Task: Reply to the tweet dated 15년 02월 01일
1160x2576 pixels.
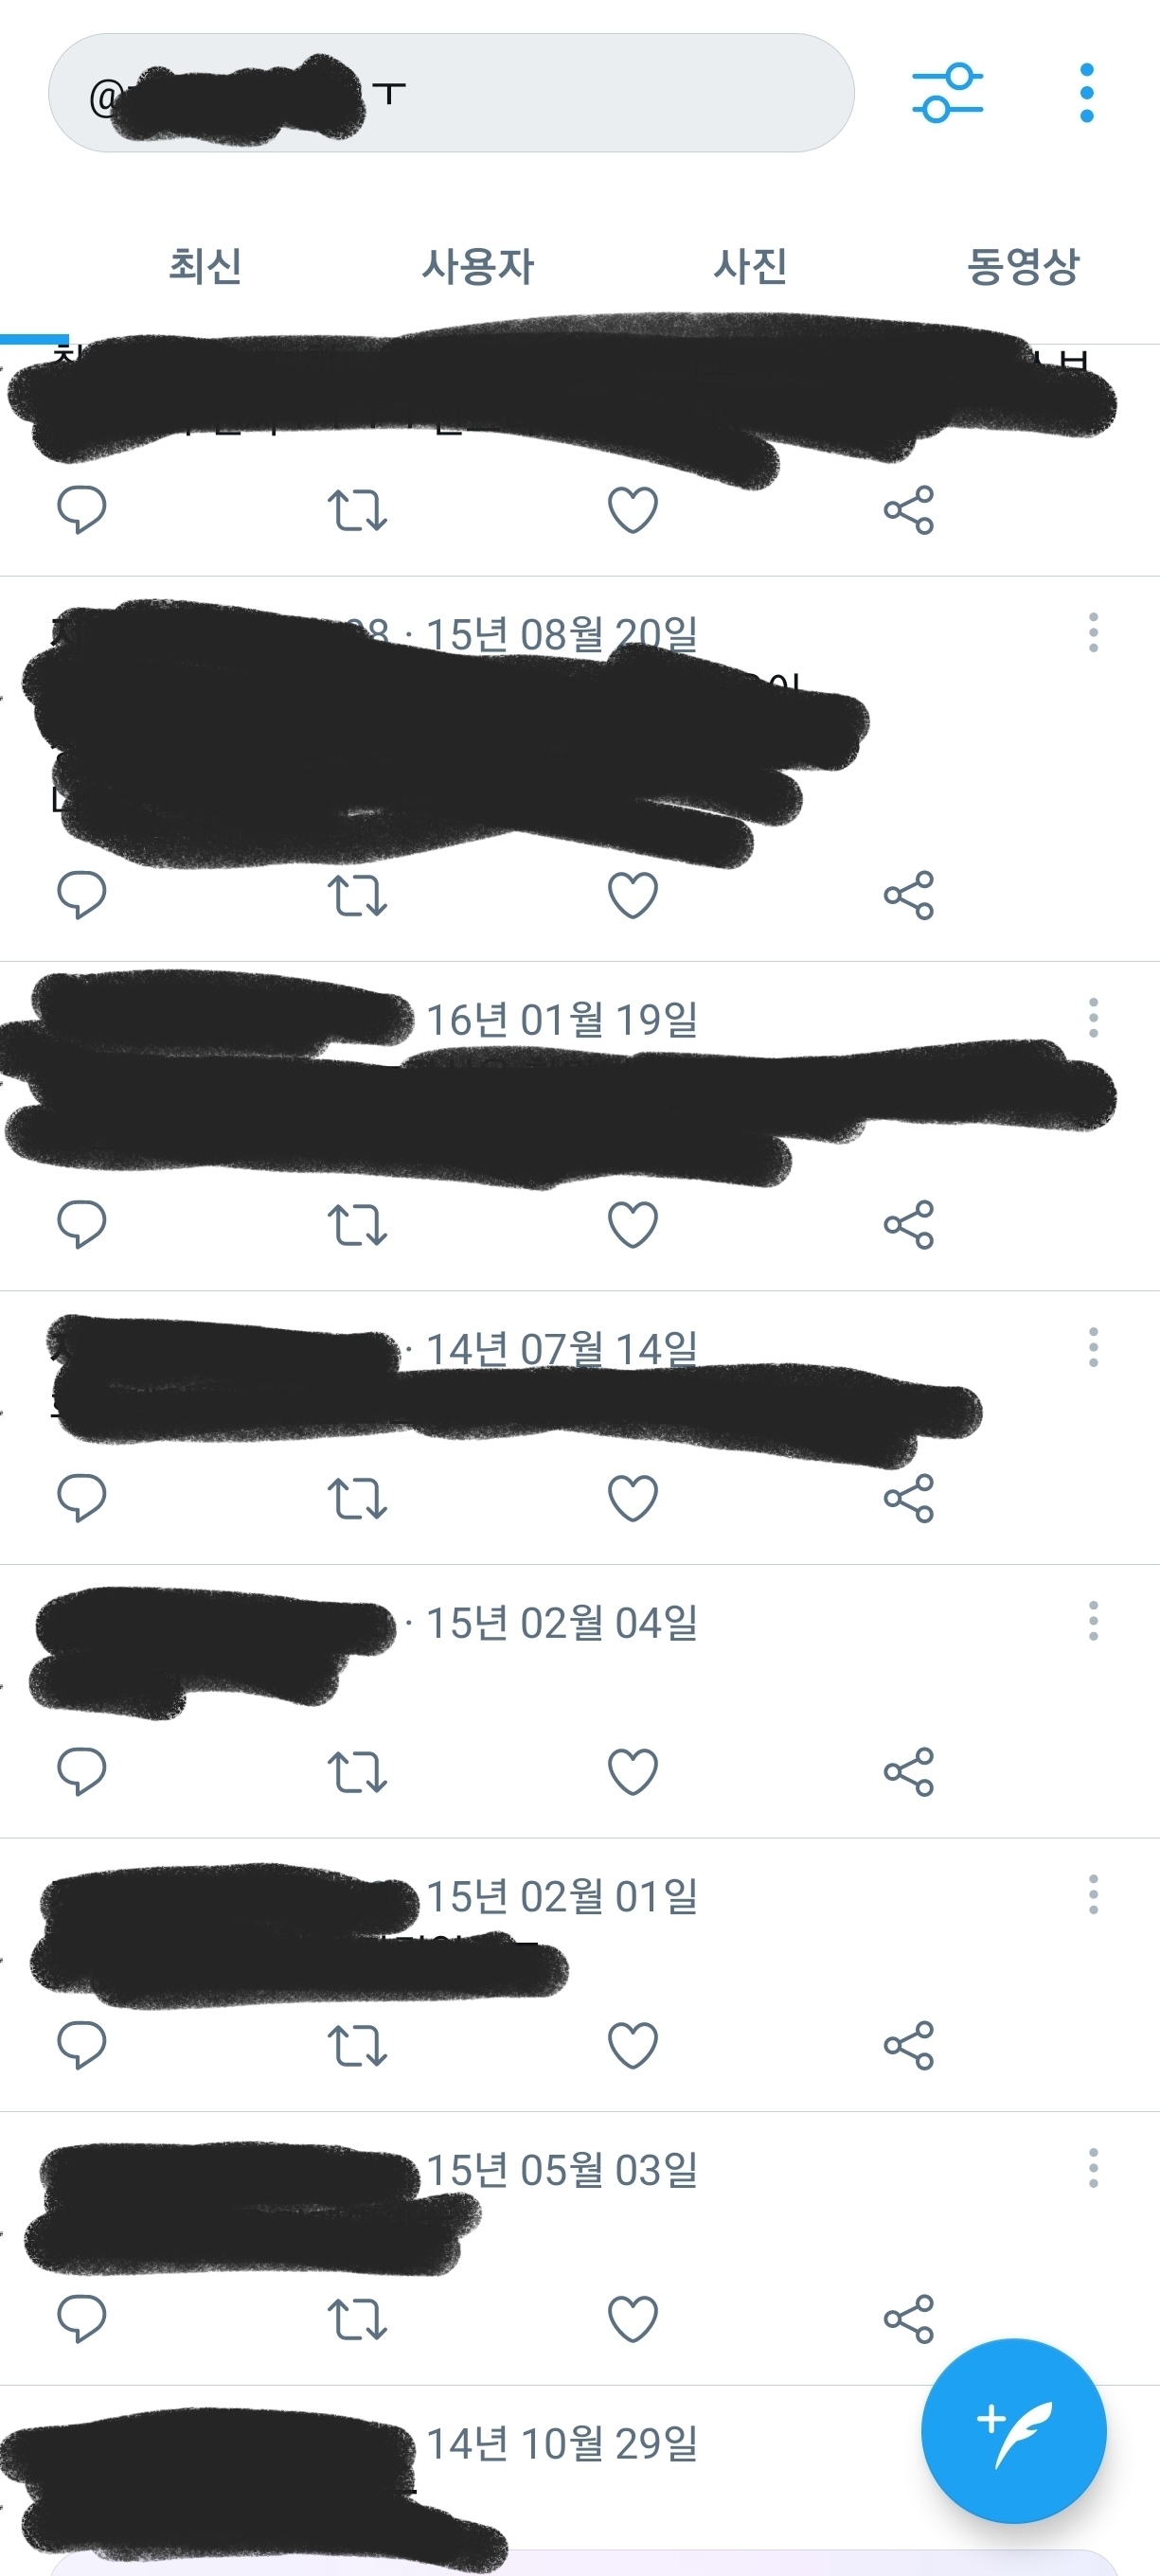Action: point(82,2045)
